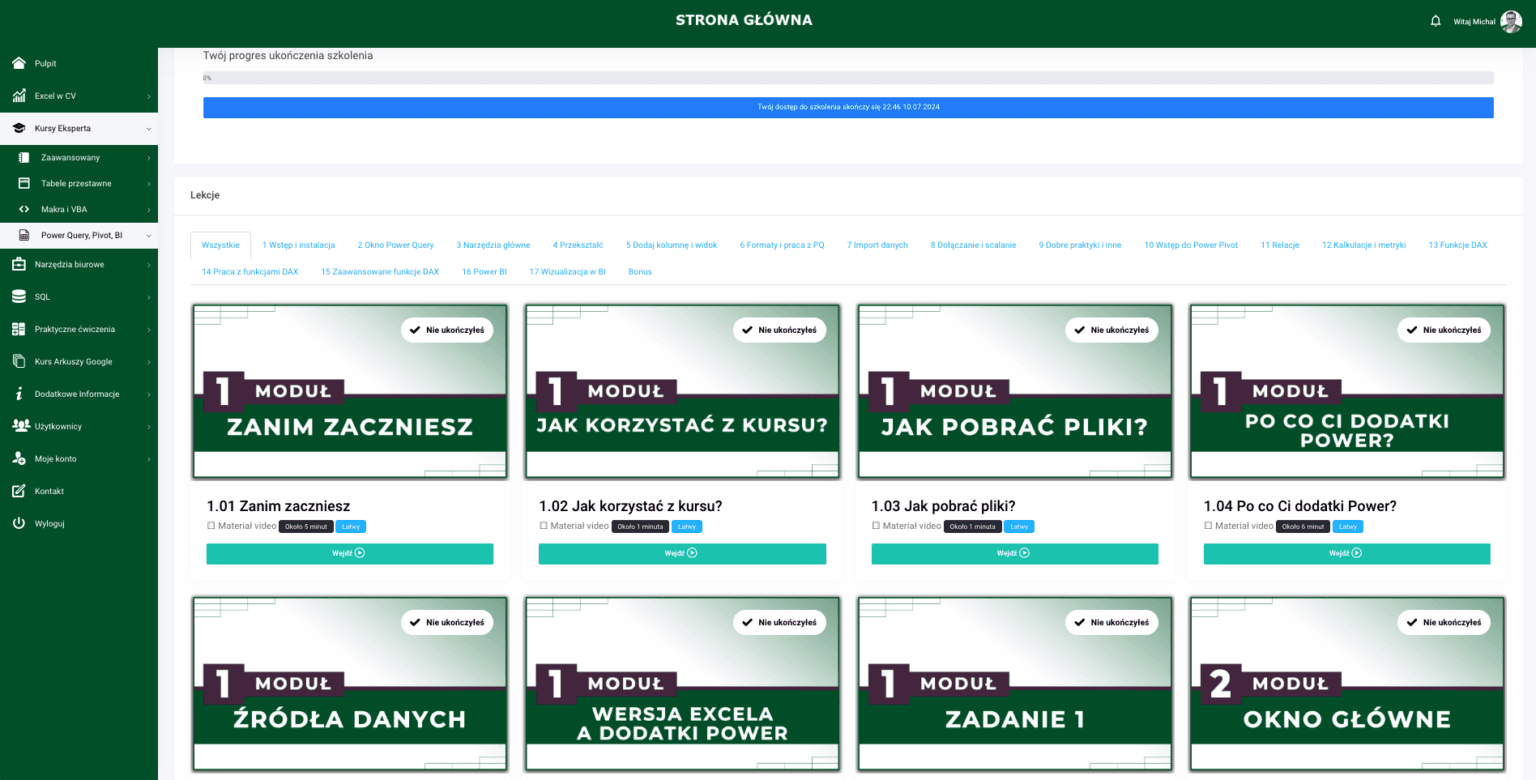This screenshot has width=1536, height=780.
Task: Click user avatar next to Witaj Michal
Action: point(1511,21)
